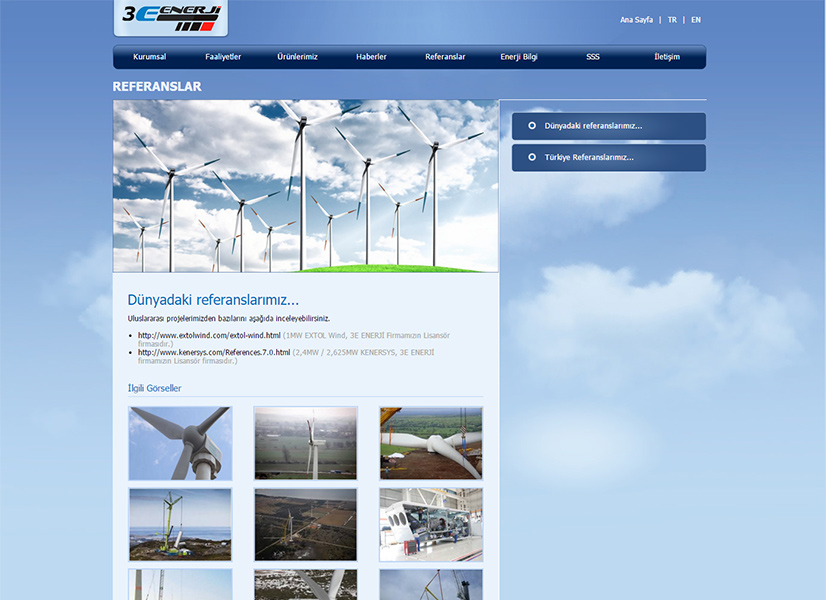Image resolution: width=826 pixels, height=600 pixels.
Task: Open the extolwind.com reference link
Action: [209, 335]
